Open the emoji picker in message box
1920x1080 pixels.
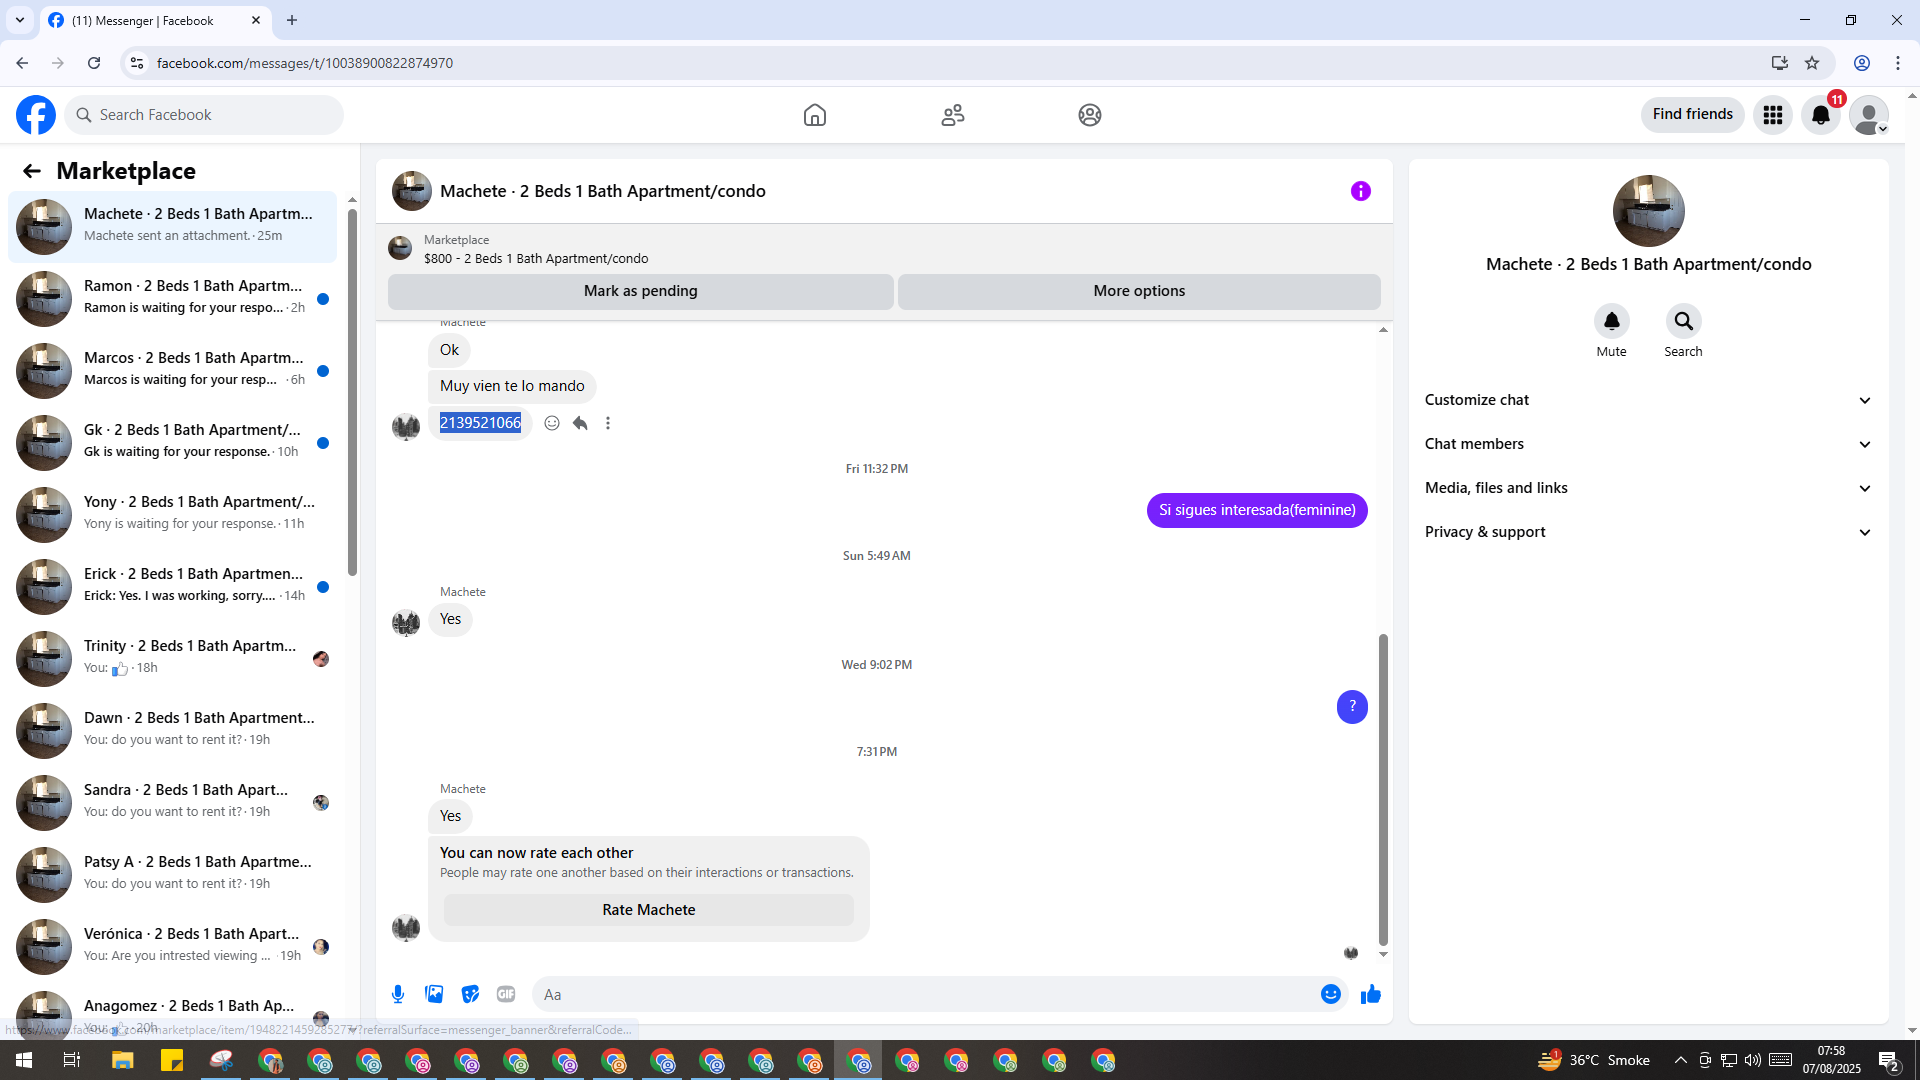(1331, 994)
